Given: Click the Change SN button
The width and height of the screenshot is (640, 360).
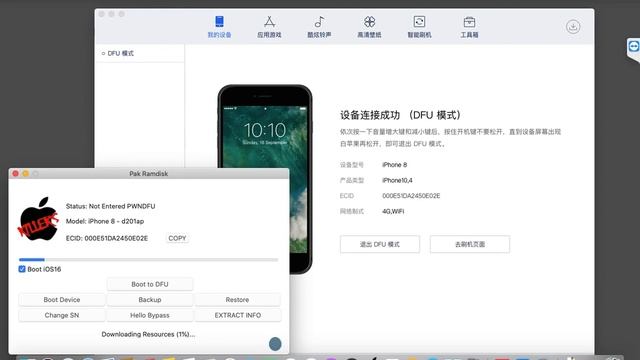Looking at the screenshot, I should point(62,315).
